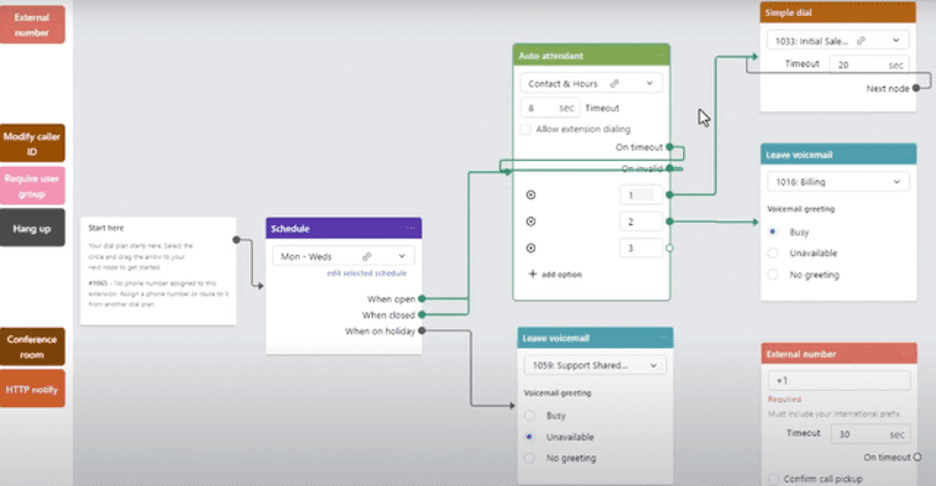The width and height of the screenshot is (936, 486).
Task: Click the Start here output connector dot
Action: click(236, 239)
